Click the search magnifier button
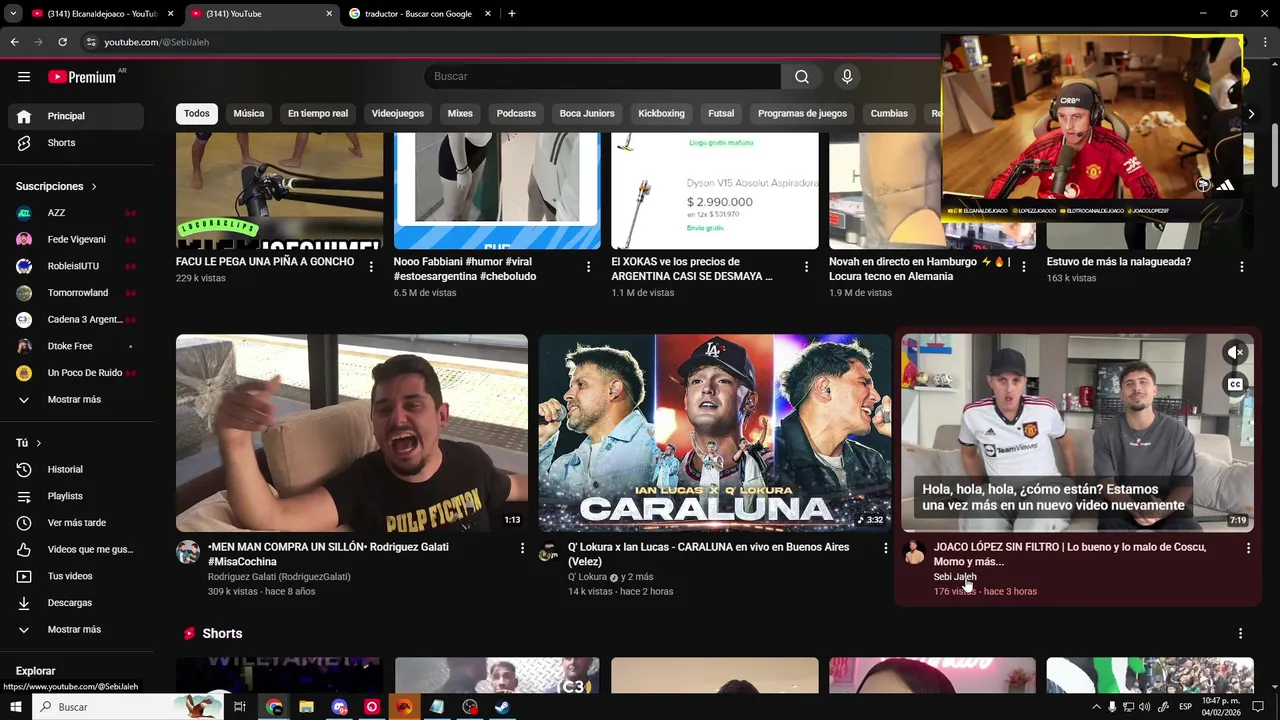Viewport: 1280px width, 720px height. pyautogui.click(x=802, y=77)
